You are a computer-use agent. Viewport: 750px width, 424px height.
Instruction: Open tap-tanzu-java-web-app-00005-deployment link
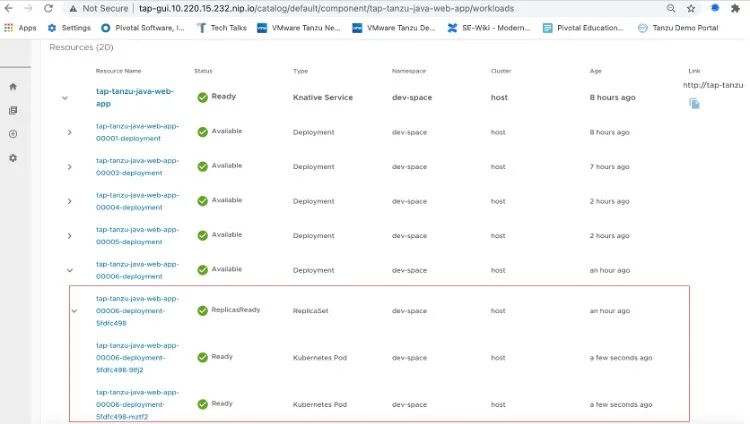137,235
